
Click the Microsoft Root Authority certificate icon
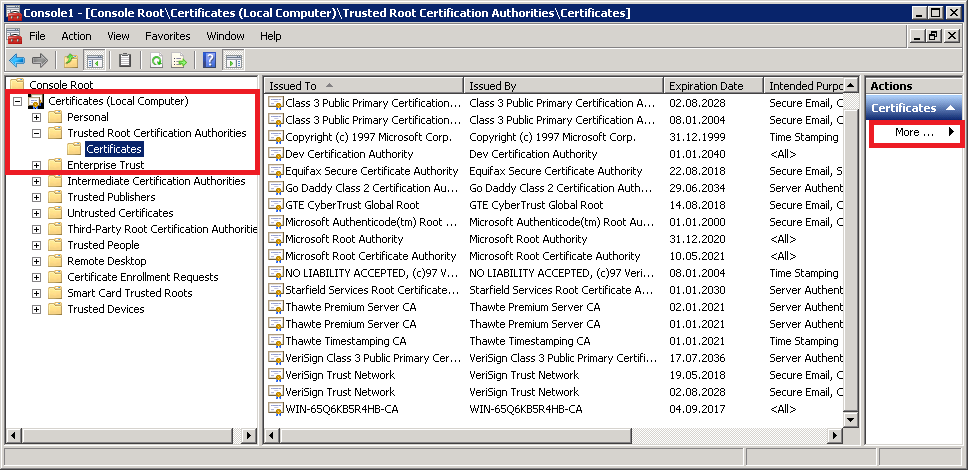275,239
